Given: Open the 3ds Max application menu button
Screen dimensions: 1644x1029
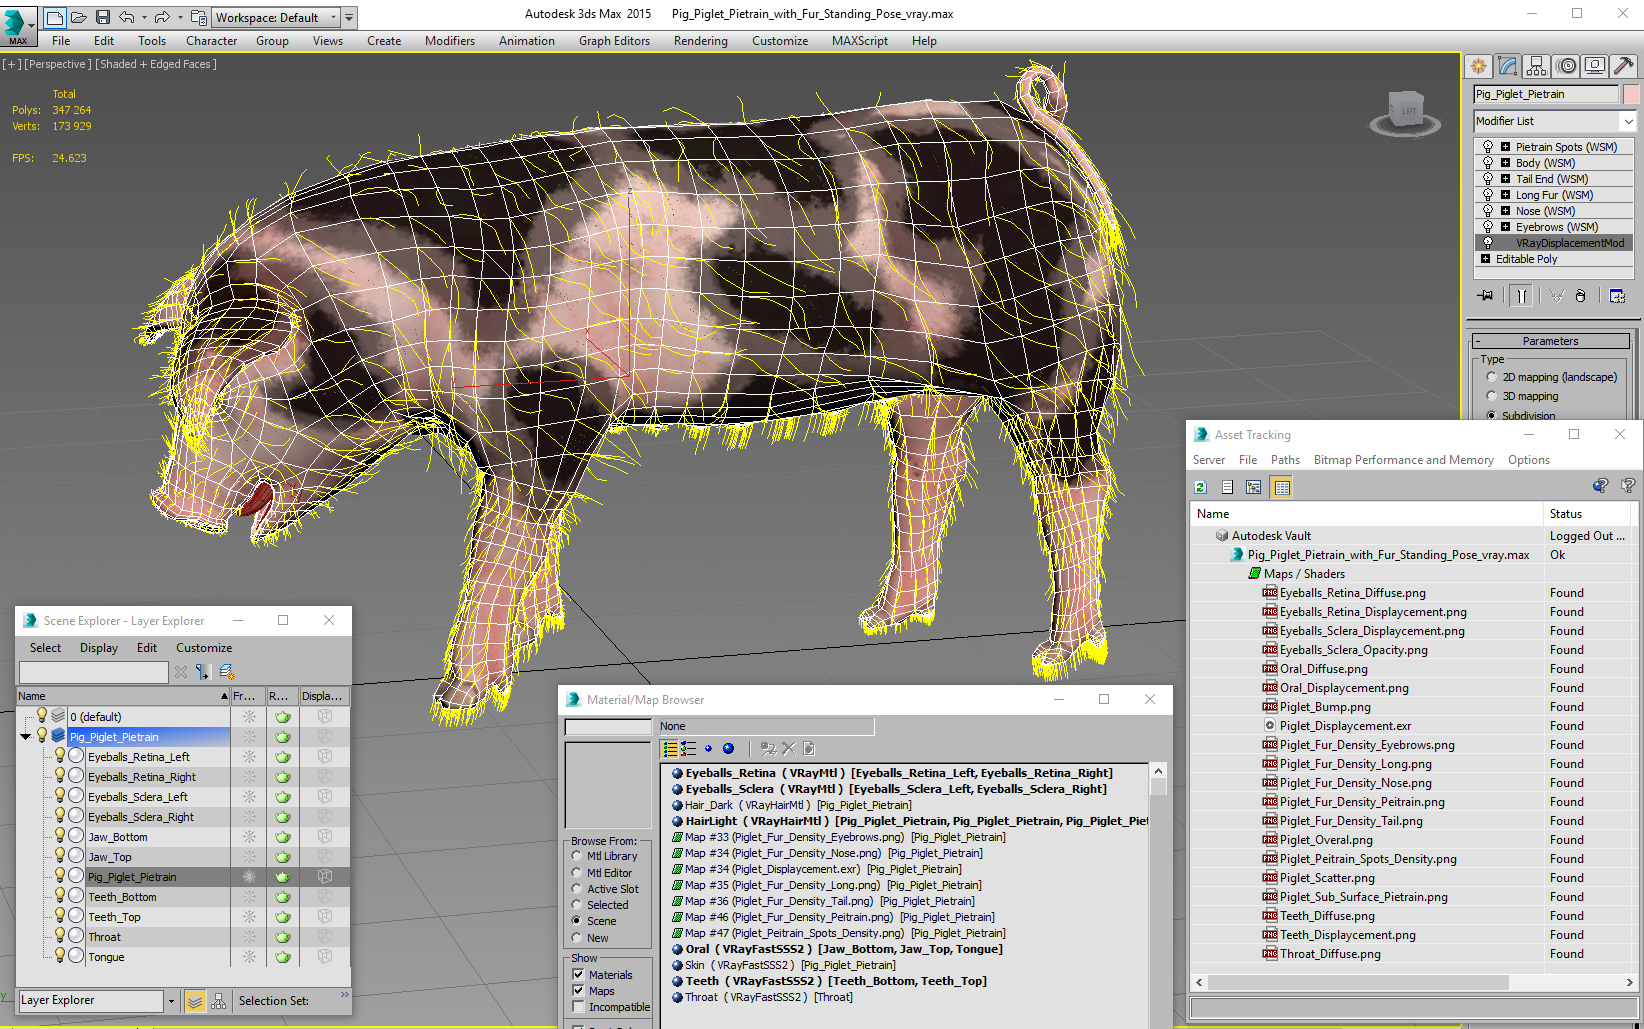Looking at the screenshot, I should pos(18,25).
